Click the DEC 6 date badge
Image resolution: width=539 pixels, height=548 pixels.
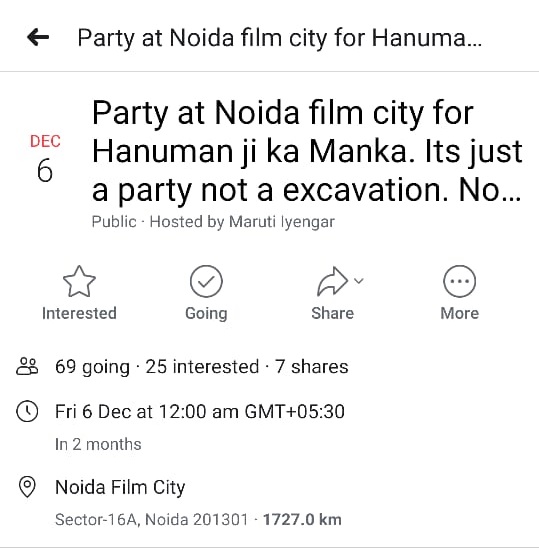click(x=45, y=158)
